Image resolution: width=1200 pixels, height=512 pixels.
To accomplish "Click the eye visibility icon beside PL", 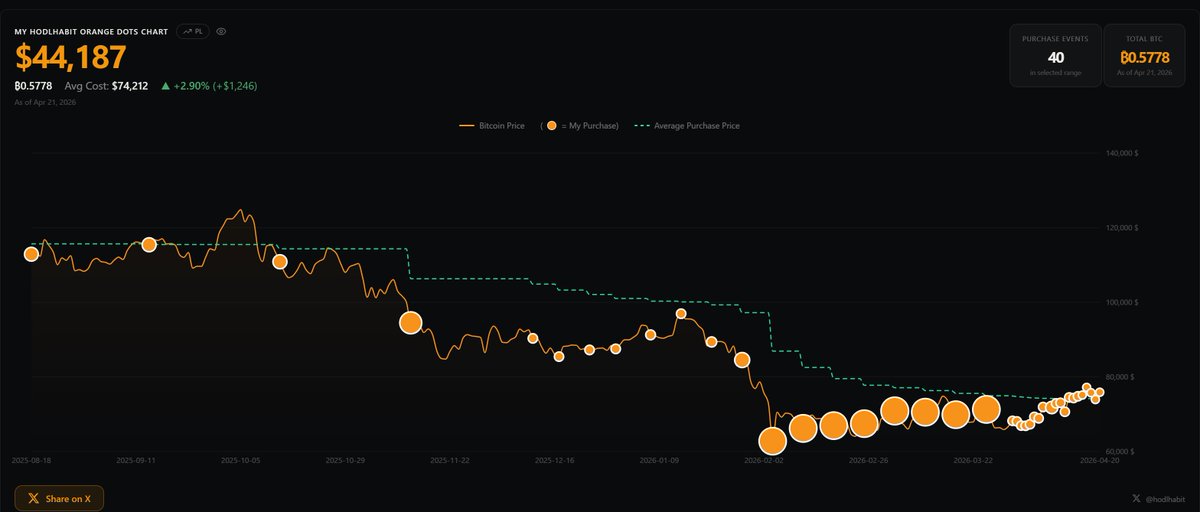I will point(221,31).
